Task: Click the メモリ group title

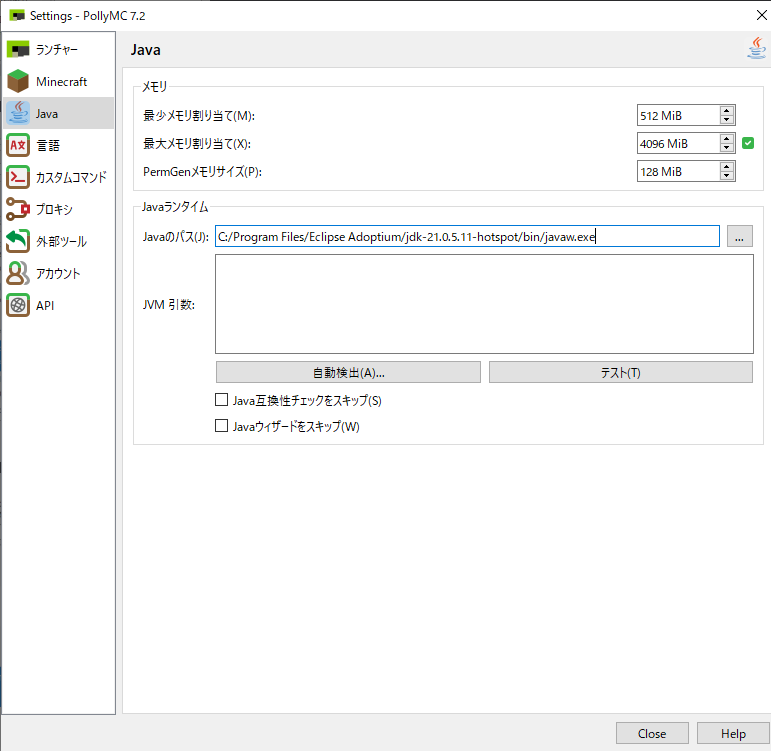Action: (154, 87)
